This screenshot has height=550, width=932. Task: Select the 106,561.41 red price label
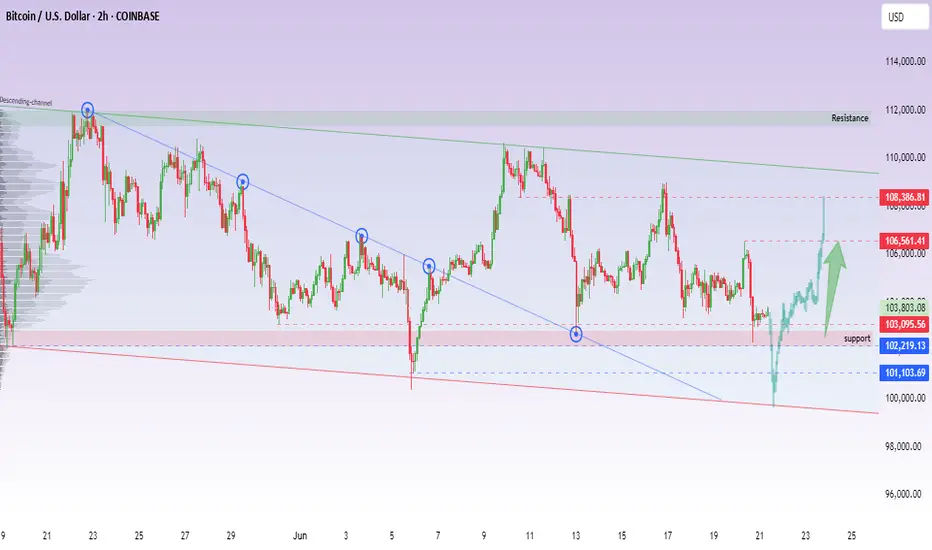coord(904,241)
